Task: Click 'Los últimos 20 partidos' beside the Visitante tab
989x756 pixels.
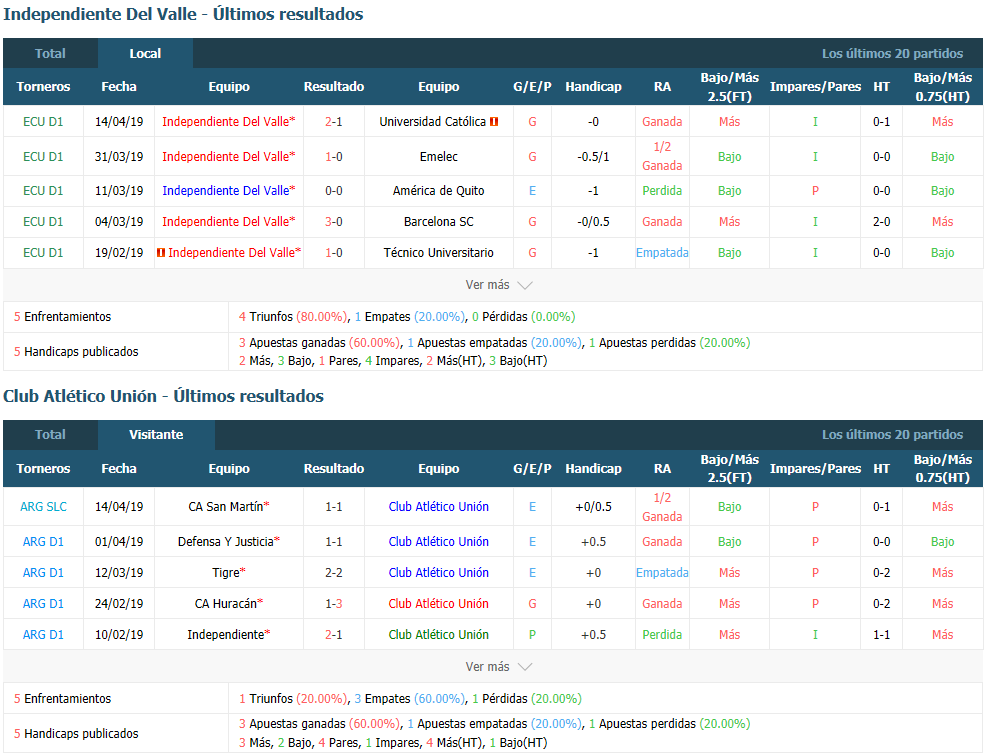Action: (892, 434)
